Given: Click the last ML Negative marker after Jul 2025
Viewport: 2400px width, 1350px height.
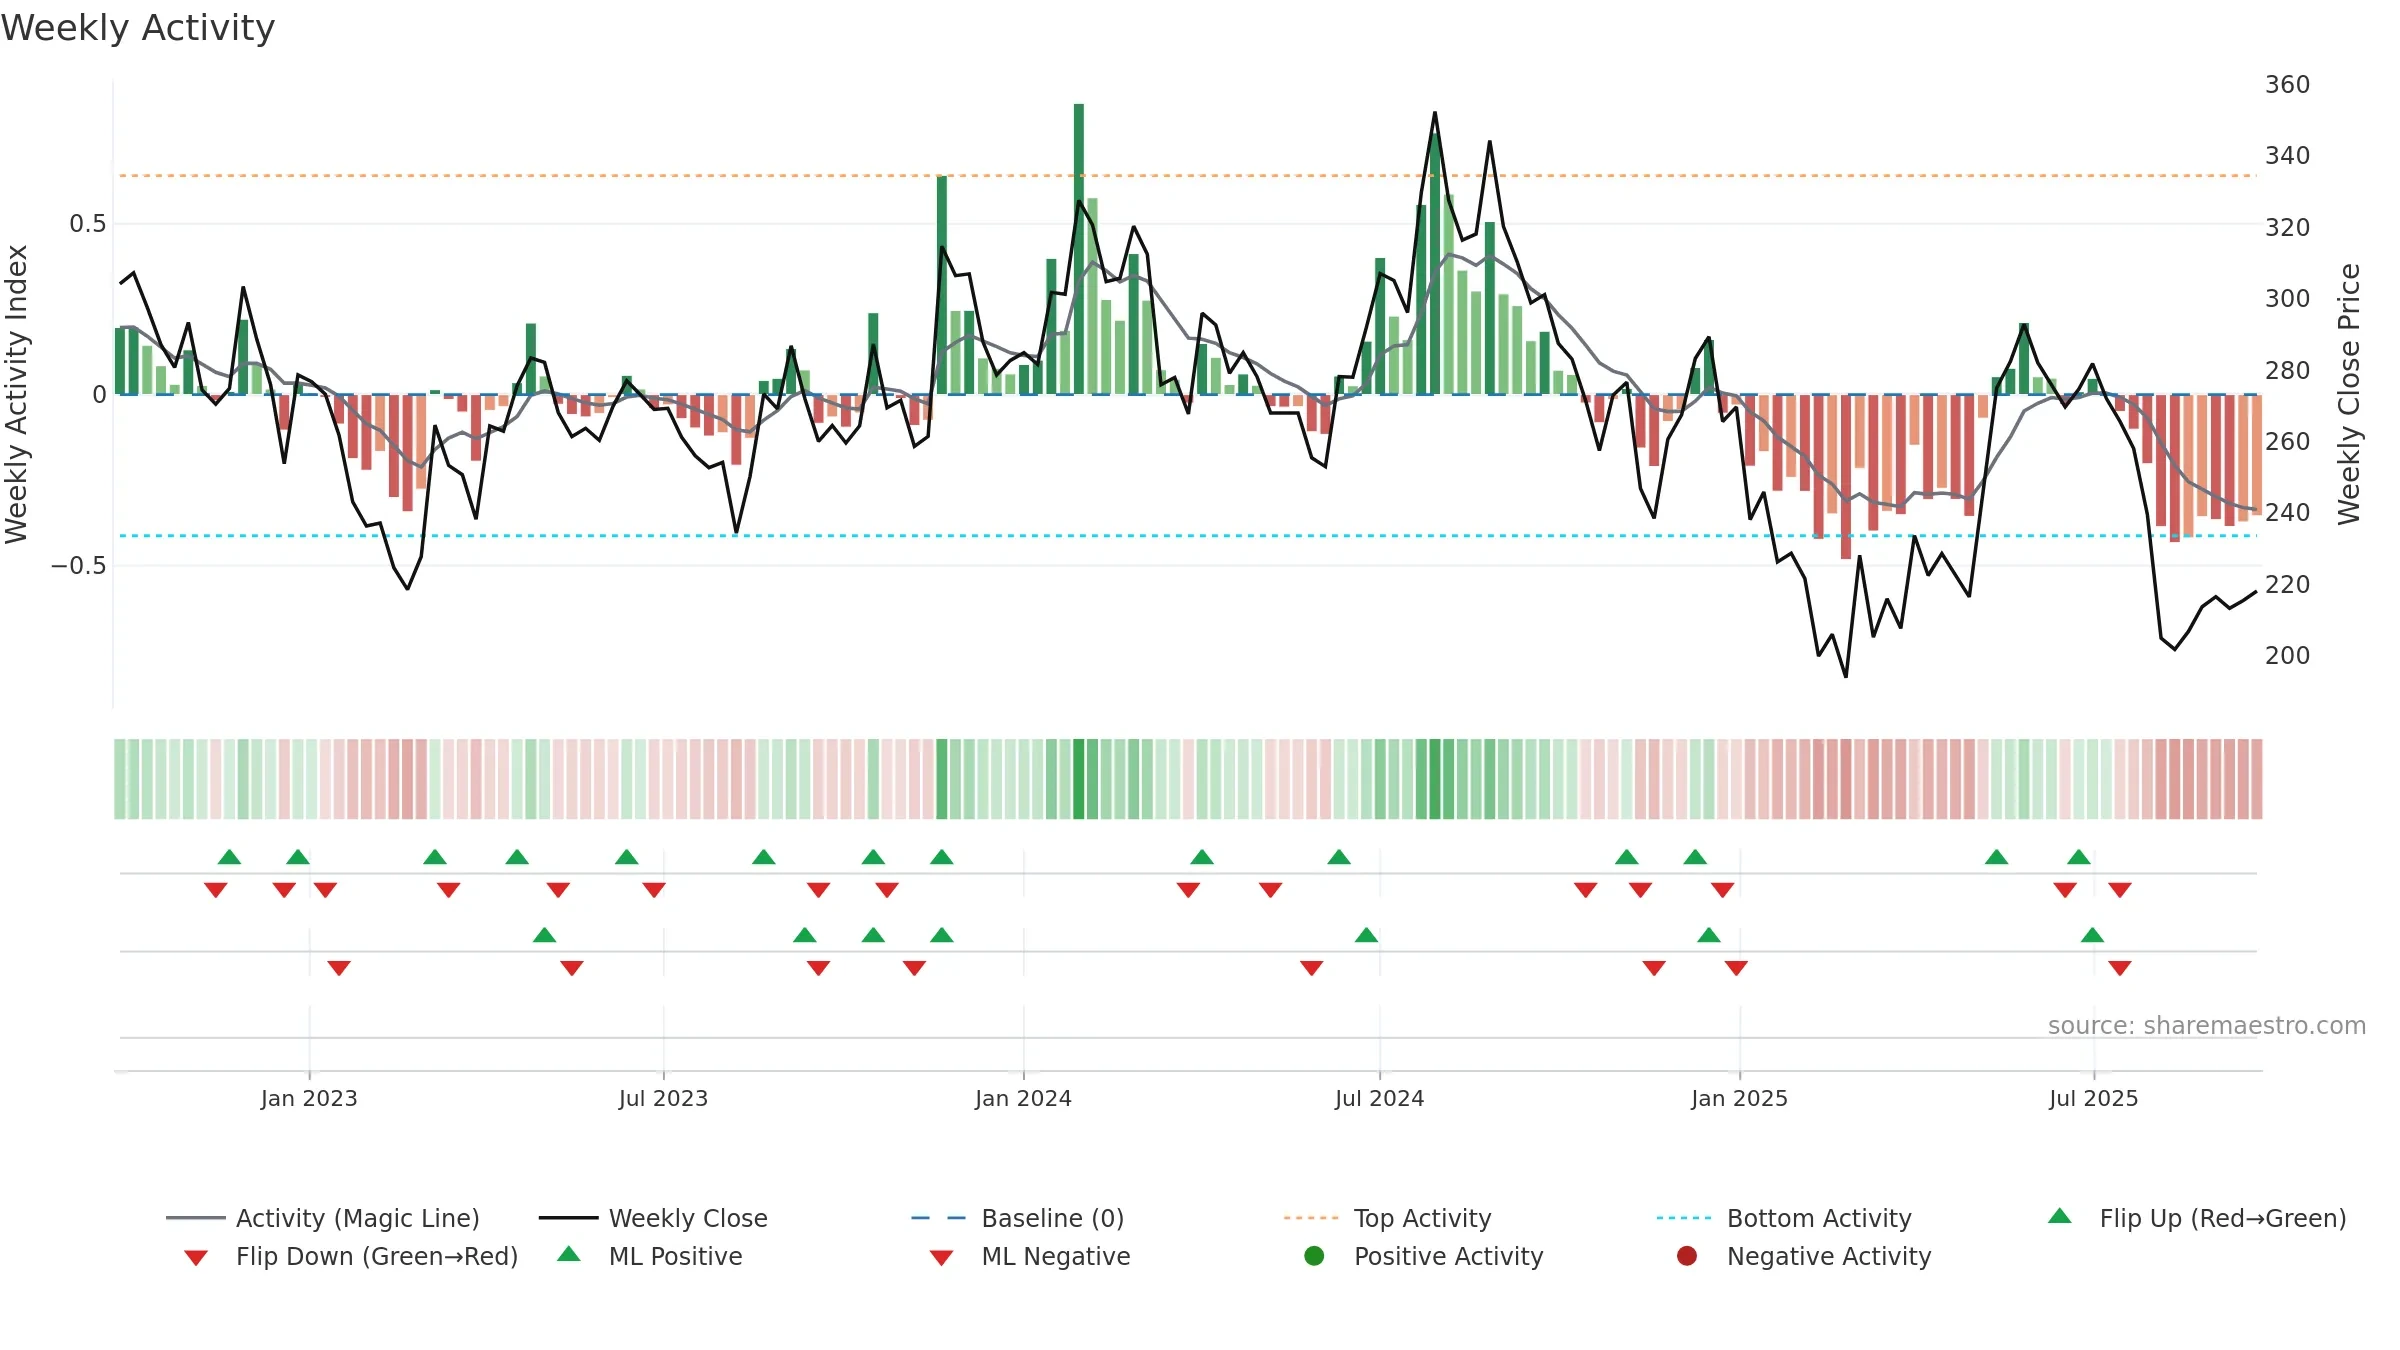Looking at the screenshot, I should [x=2120, y=968].
